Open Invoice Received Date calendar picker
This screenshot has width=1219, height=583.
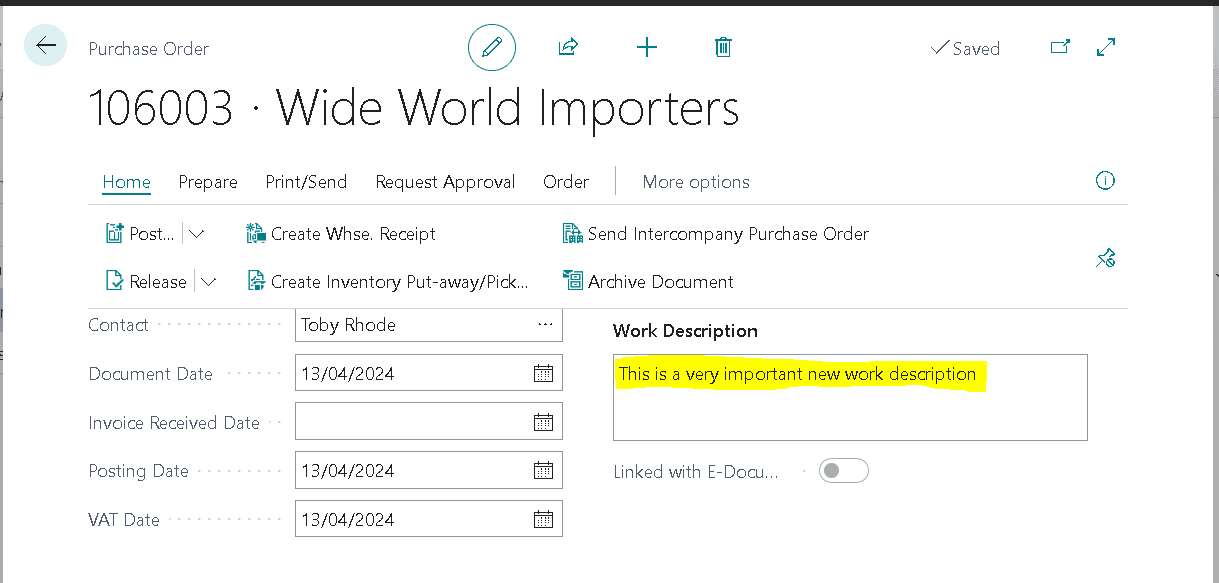point(543,422)
